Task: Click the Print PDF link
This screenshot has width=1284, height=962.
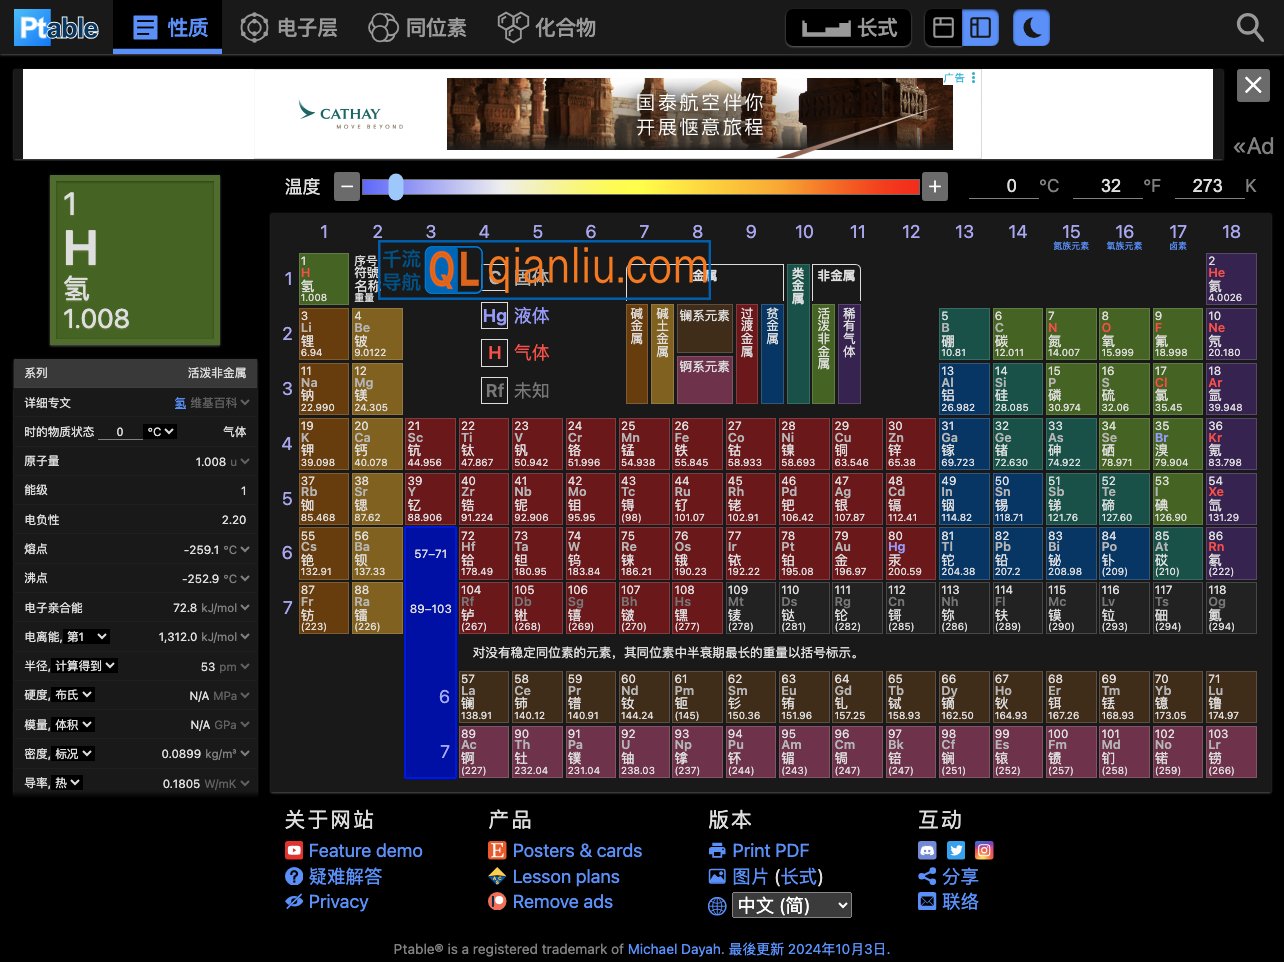Action: pyautogui.click(x=770, y=850)
